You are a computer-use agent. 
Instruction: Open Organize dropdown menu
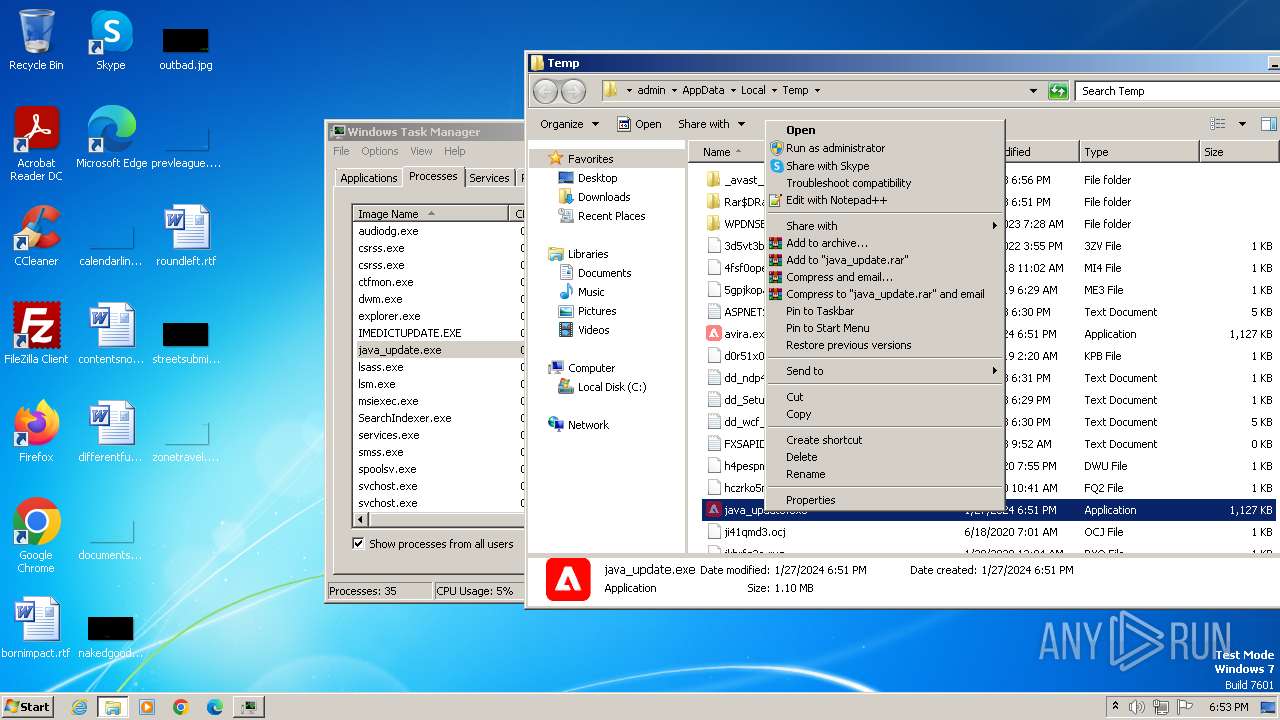point(569,124)
